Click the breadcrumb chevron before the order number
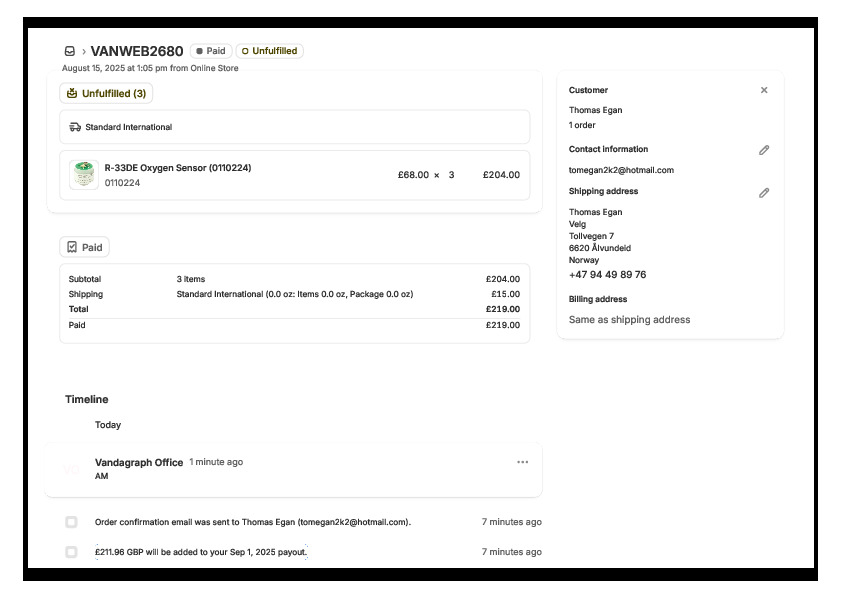Viewport: 842px width, 595px height. (83, 51)
